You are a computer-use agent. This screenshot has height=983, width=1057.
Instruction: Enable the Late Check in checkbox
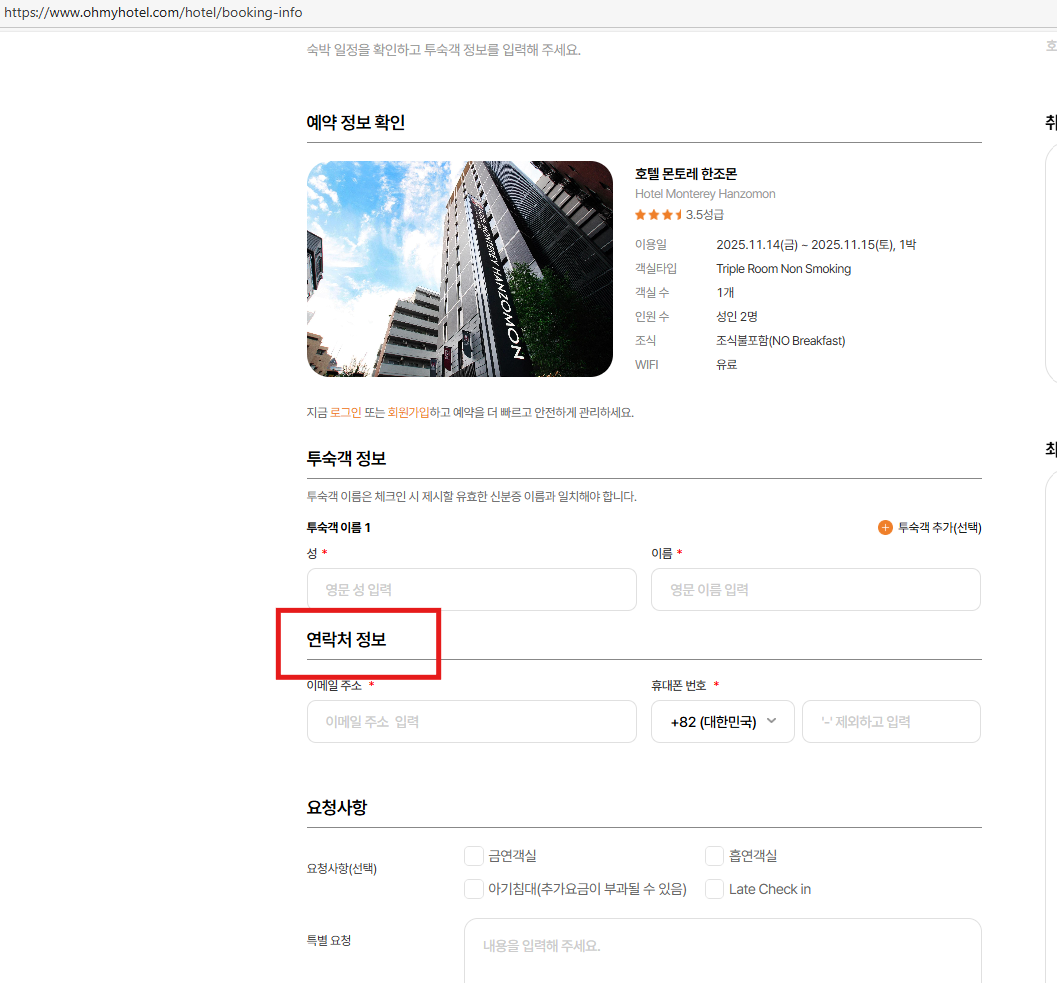tap(715, 889)
